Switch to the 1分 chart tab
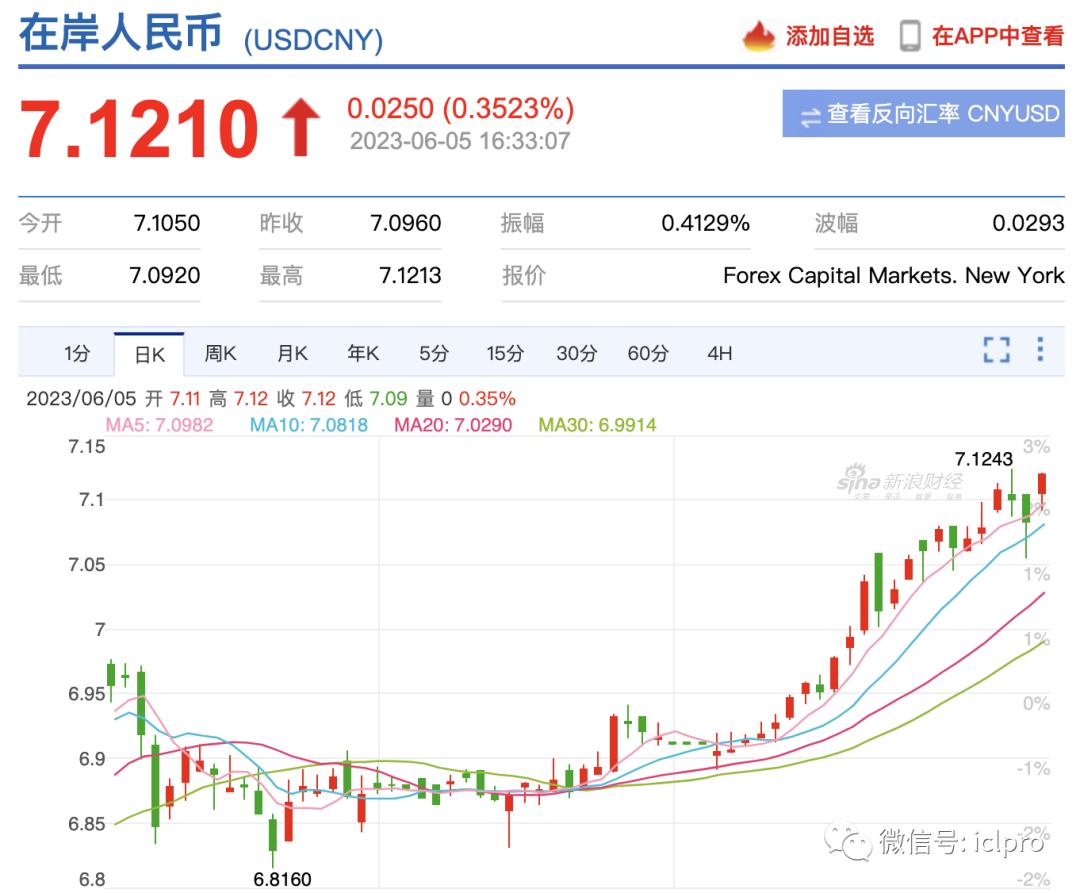 pyautogui.click(x=77, y=354)
